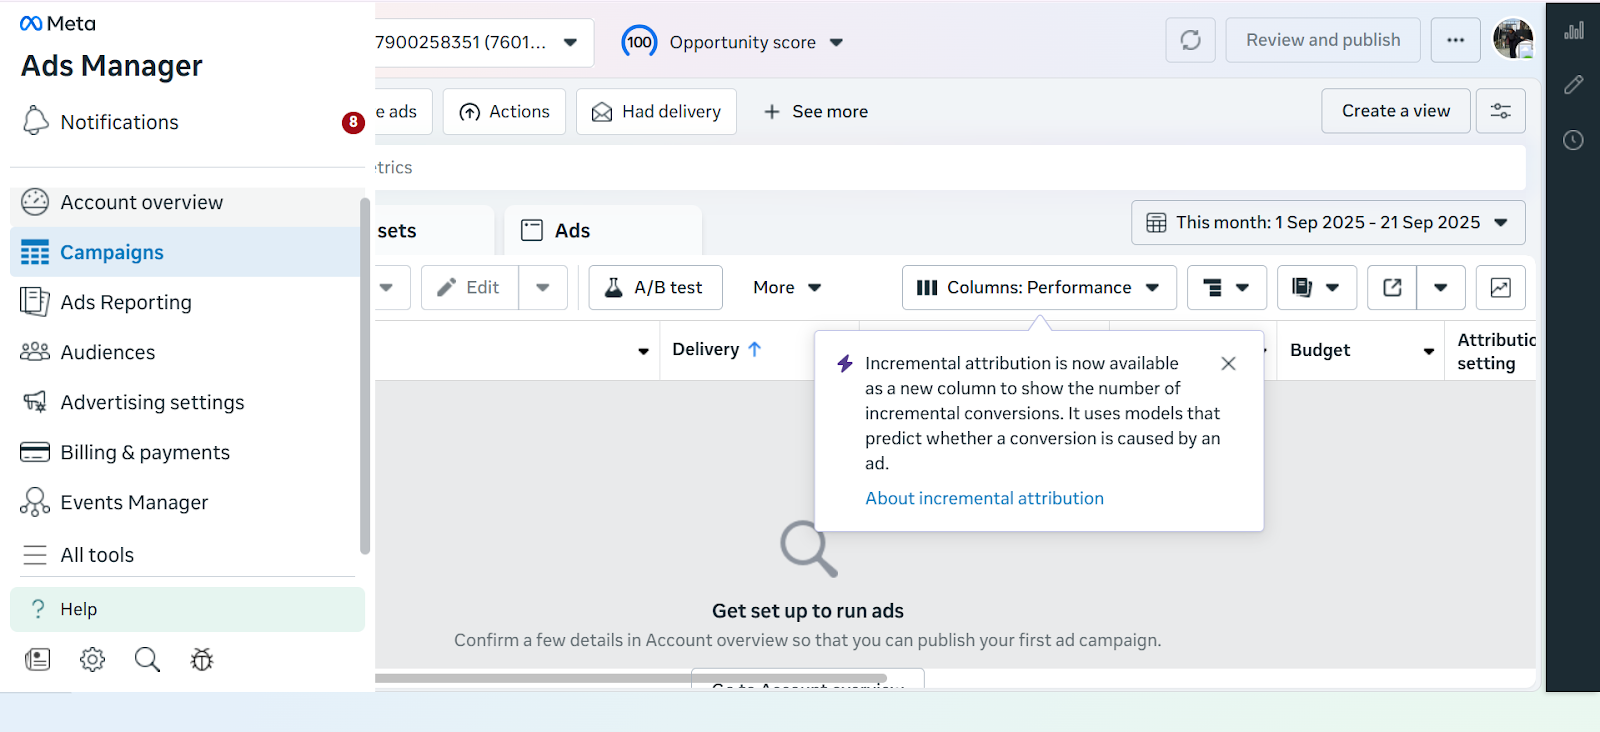The width and height of the screenshot is (1600, 732).
Task: Click the pencil edit icon in right rail
Action: tap(1574, 85)
